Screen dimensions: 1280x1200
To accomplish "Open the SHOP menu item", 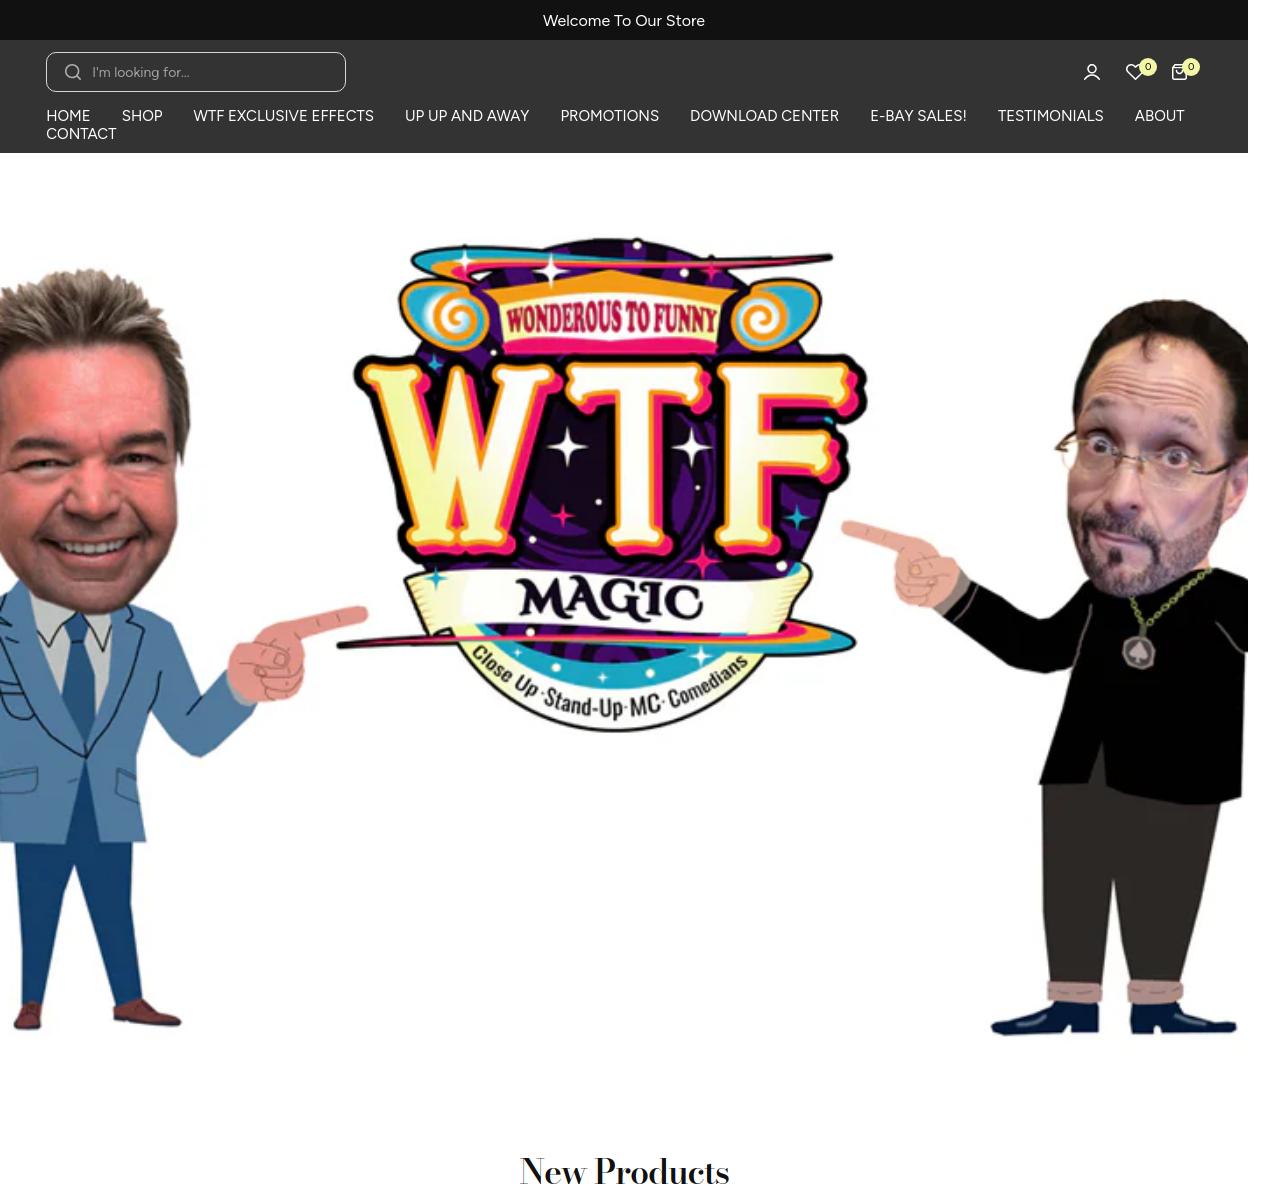I will point(142,116).
